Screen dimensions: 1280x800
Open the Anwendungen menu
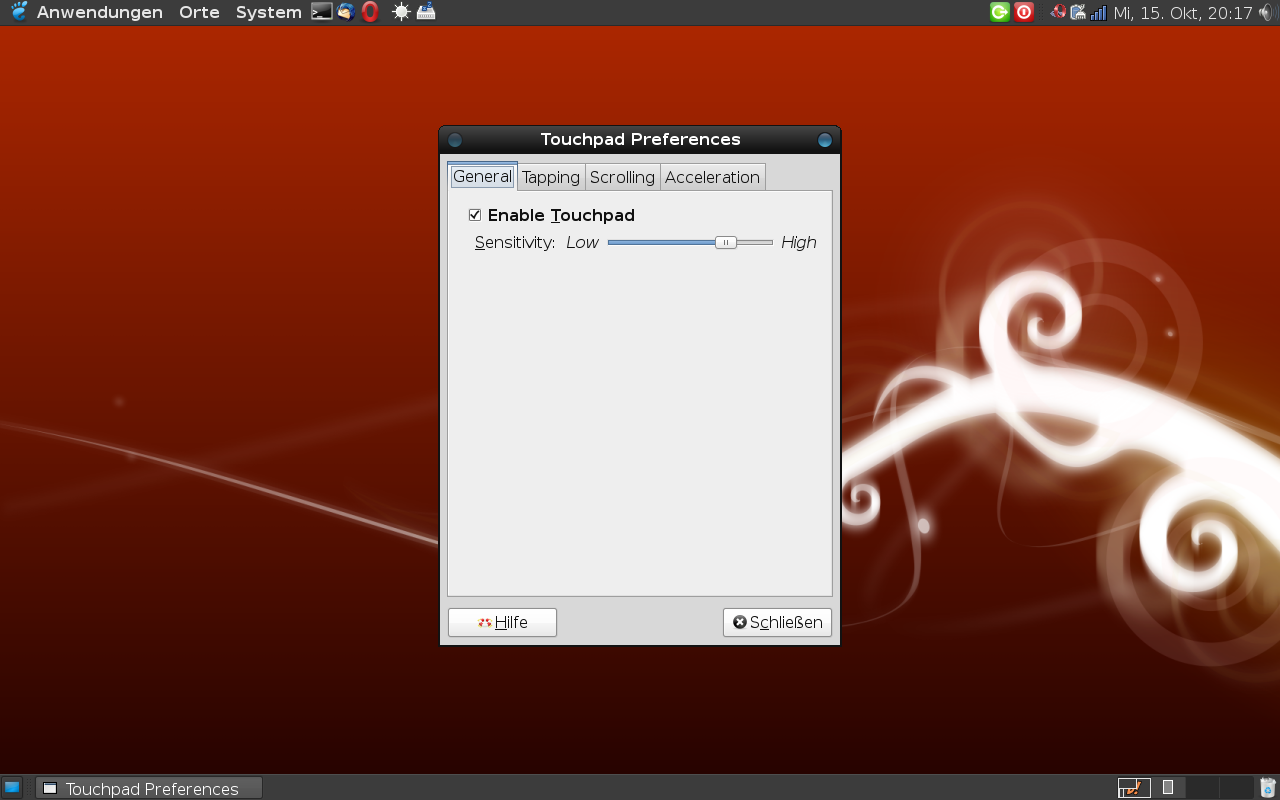[x=99, y=12]
